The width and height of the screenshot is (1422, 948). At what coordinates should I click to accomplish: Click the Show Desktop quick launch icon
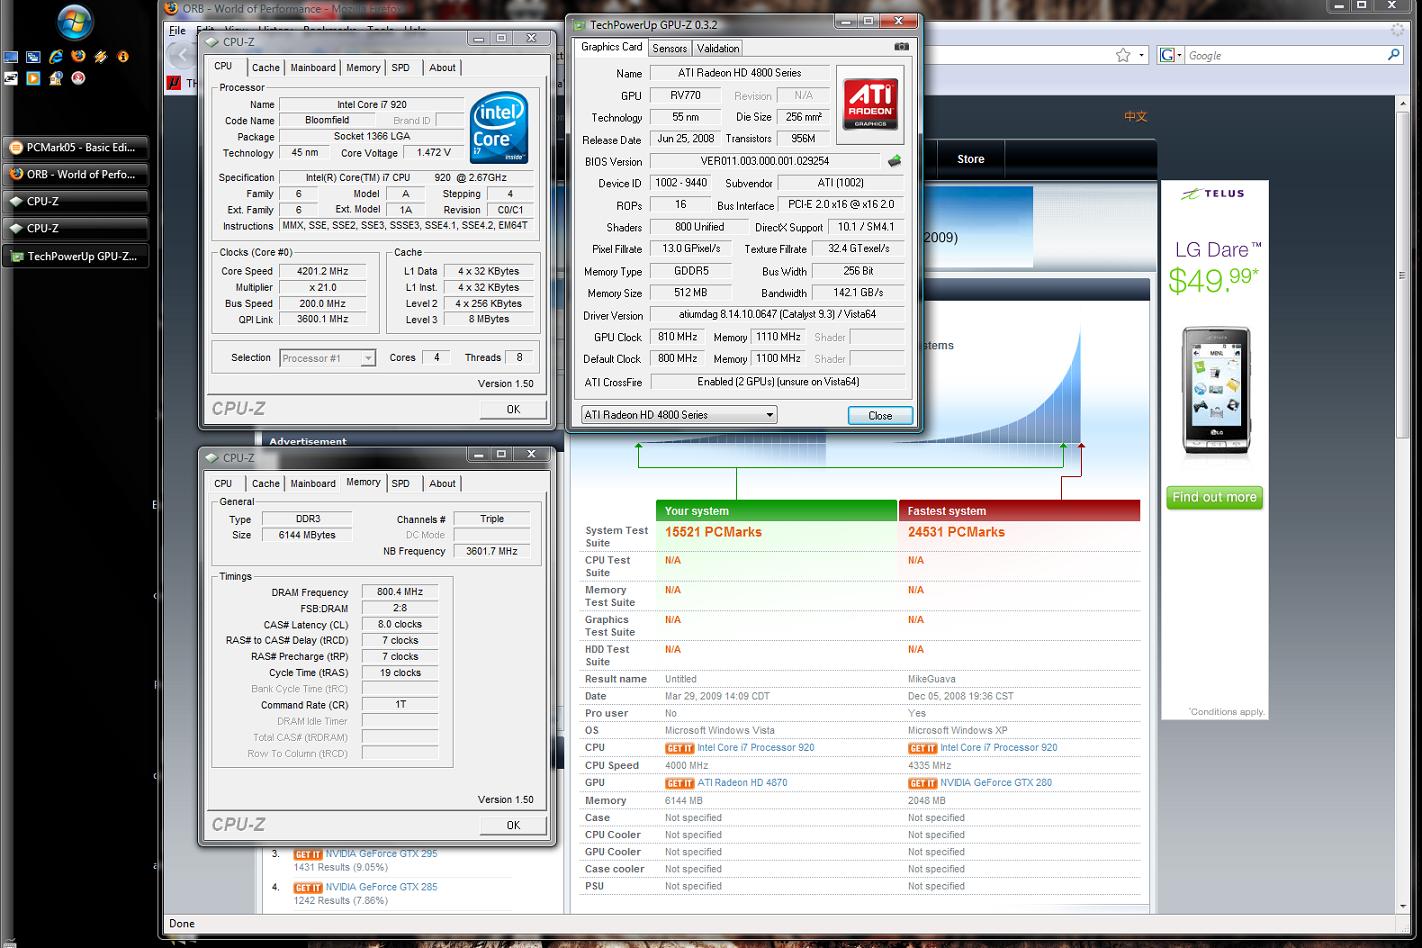point(11,57)
